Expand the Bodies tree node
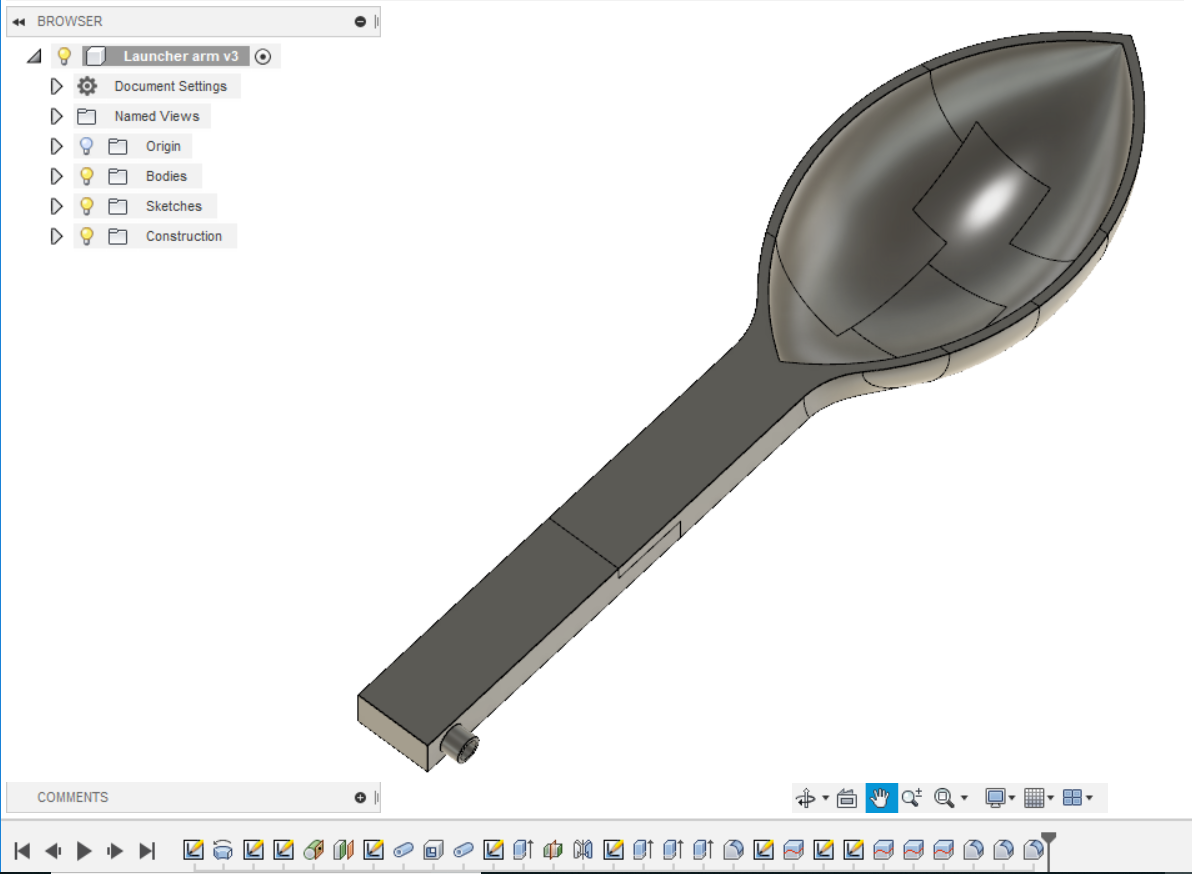The height and width of the screenshot is (874, 1192). 56,176
